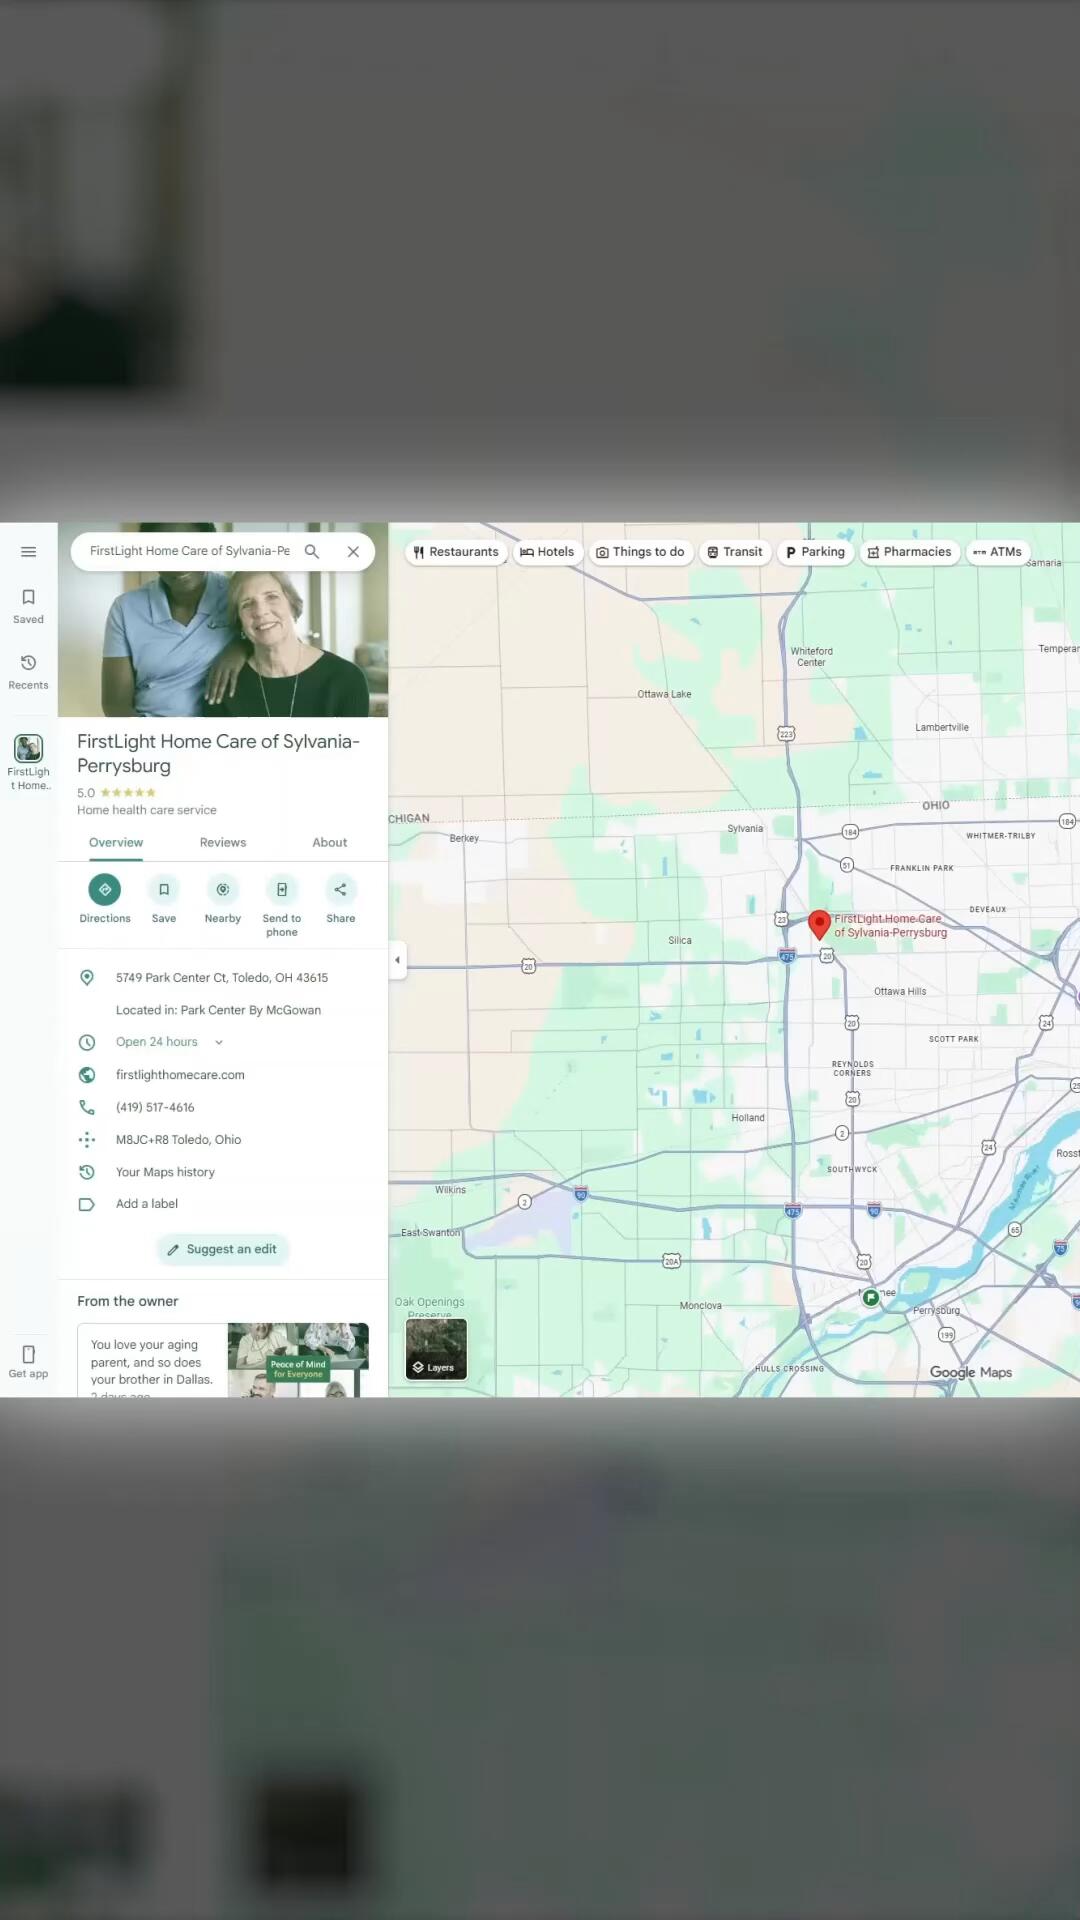Switch to the Reviews tab

[x=223, y=842]
